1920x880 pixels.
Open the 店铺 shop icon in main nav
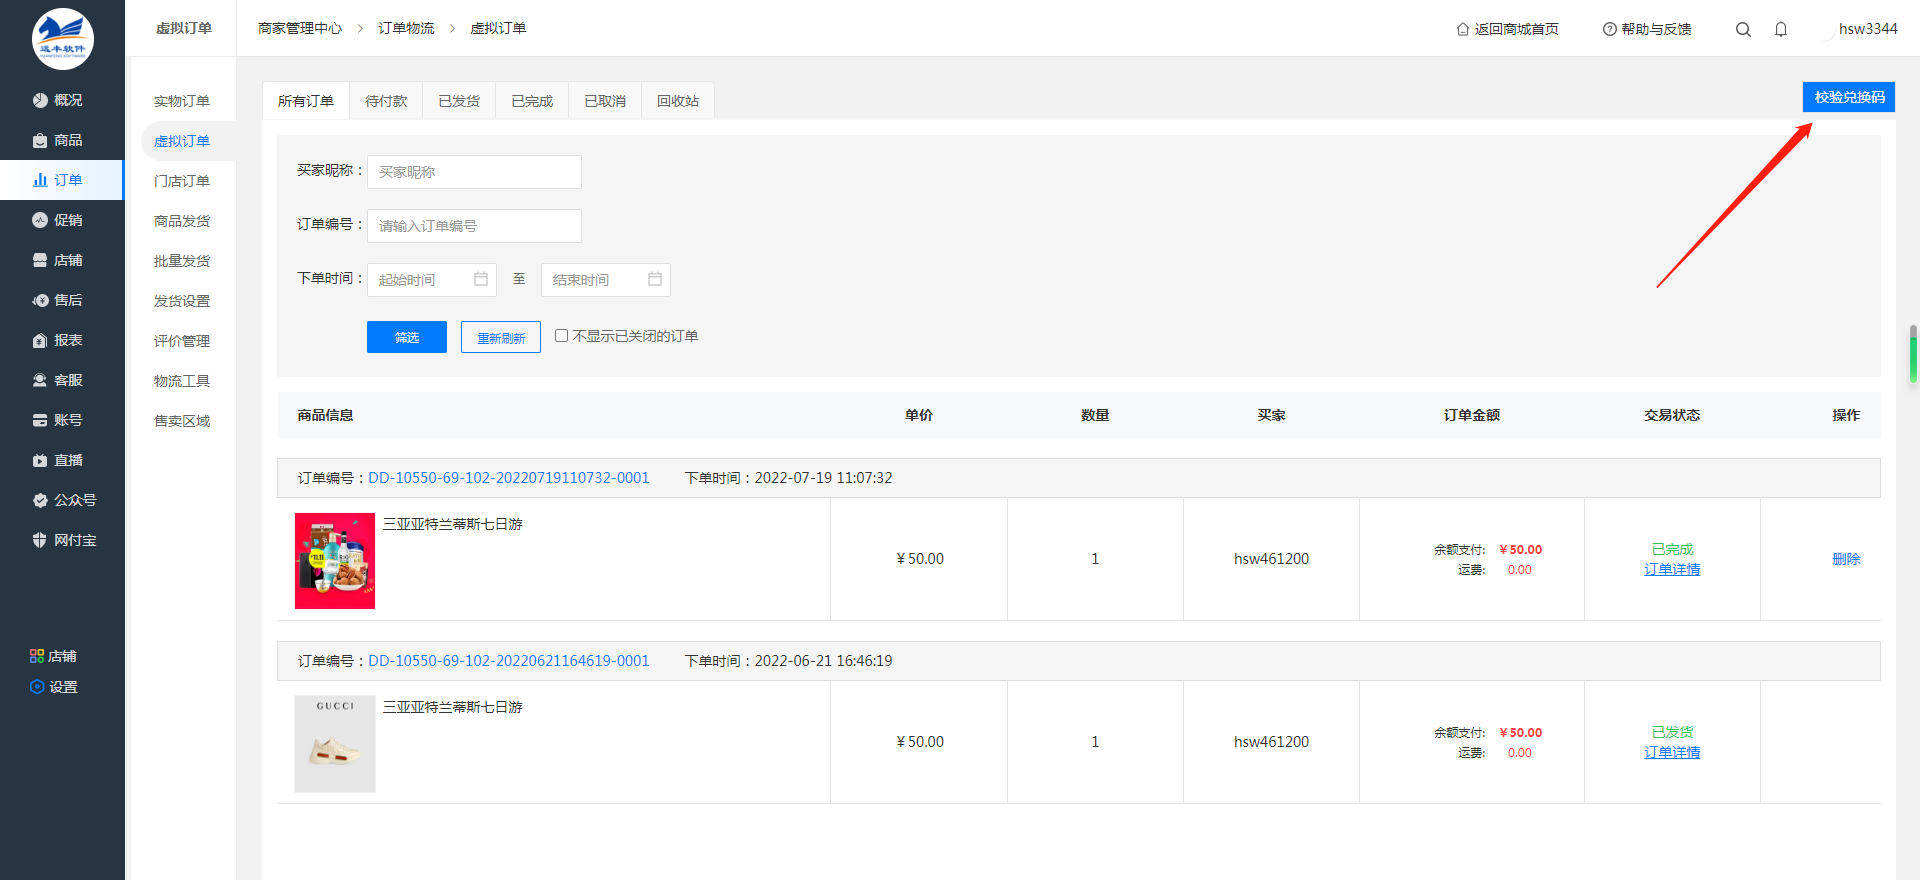pyautogui.click(x=40, y=260)
